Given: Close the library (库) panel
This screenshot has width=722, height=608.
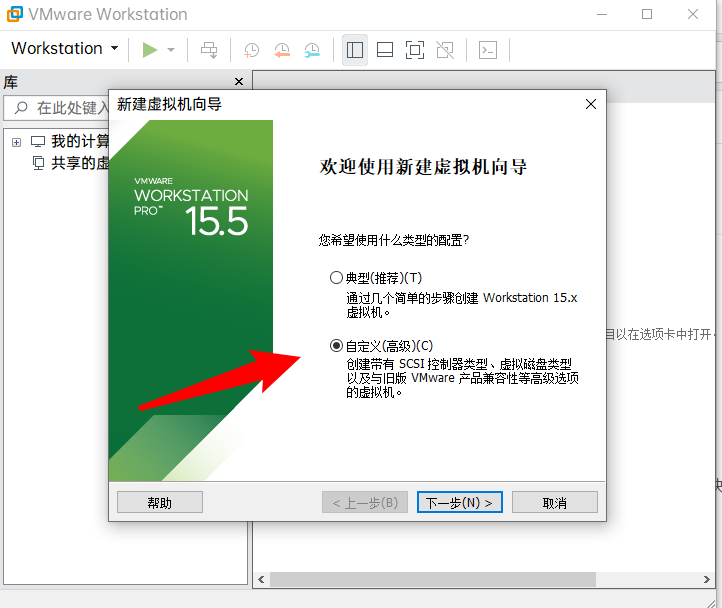Looking at the screenshot, I should pos(239,82).
